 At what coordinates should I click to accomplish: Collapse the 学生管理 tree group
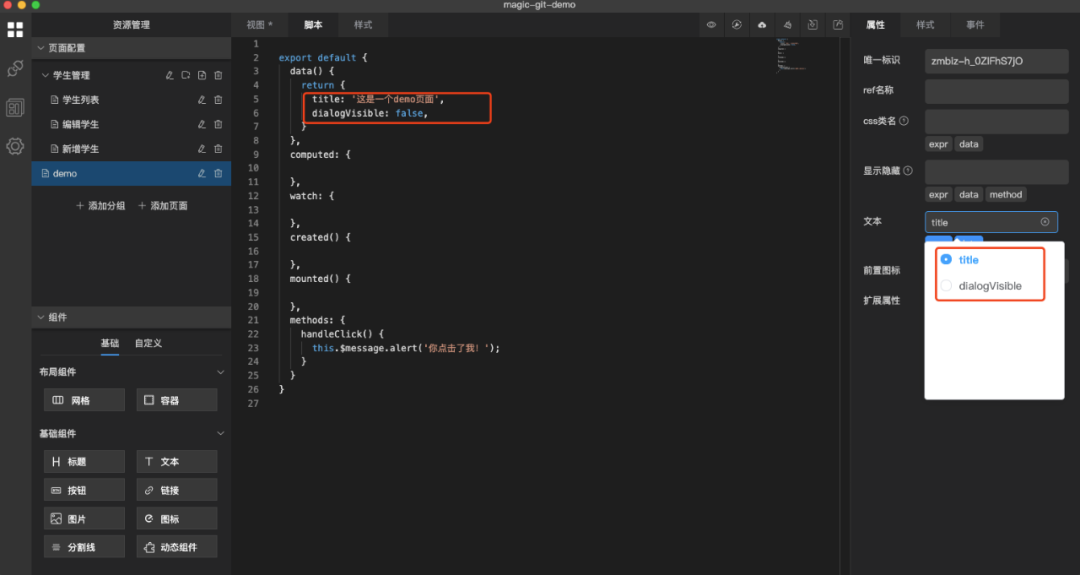coord(45,75)
